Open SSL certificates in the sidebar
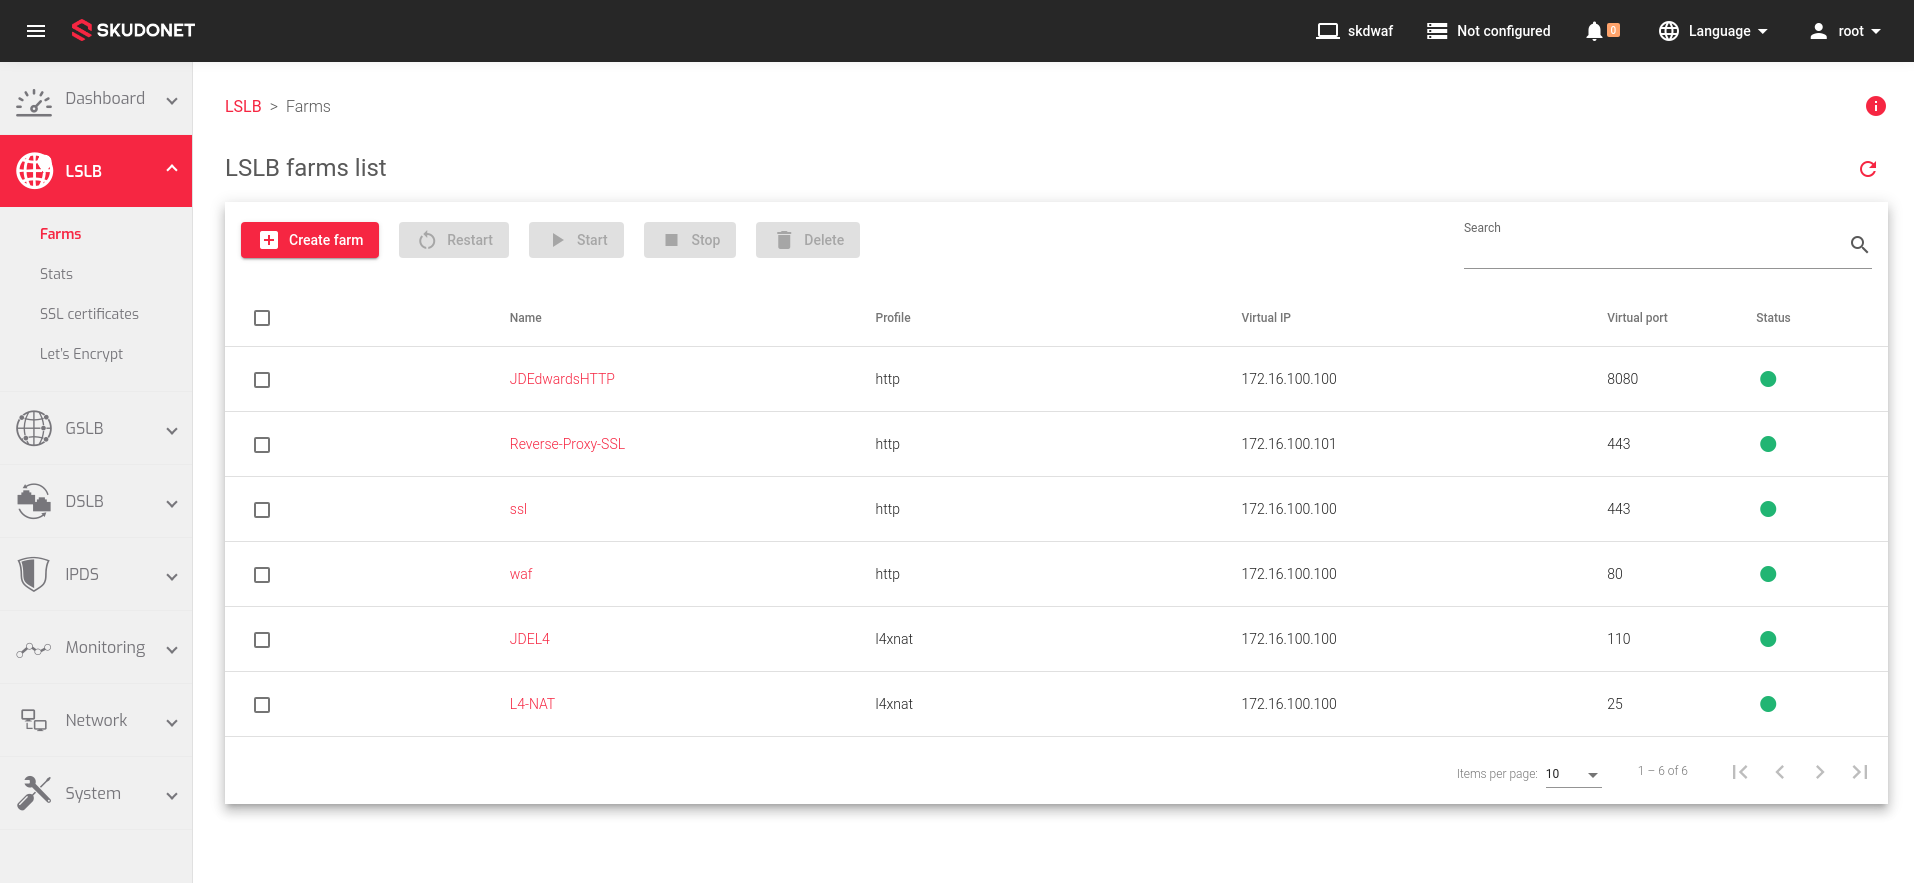 tap(89, 314)
